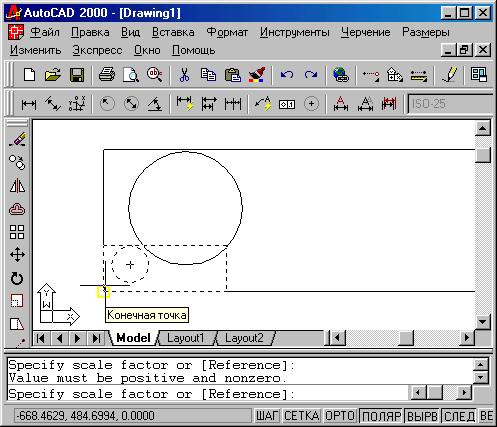Click the Undo arrow icon
497x427 pixels.
287,75
